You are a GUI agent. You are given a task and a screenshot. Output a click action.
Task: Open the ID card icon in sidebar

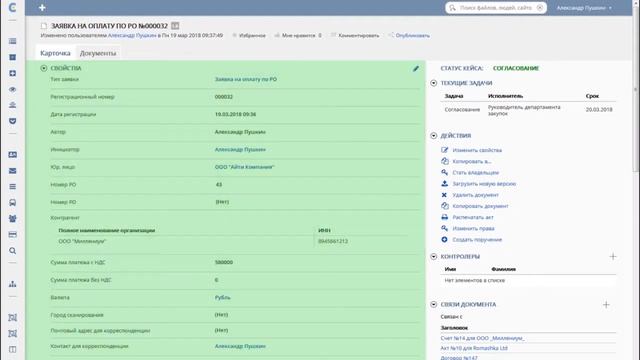click(x=13, y=155)
